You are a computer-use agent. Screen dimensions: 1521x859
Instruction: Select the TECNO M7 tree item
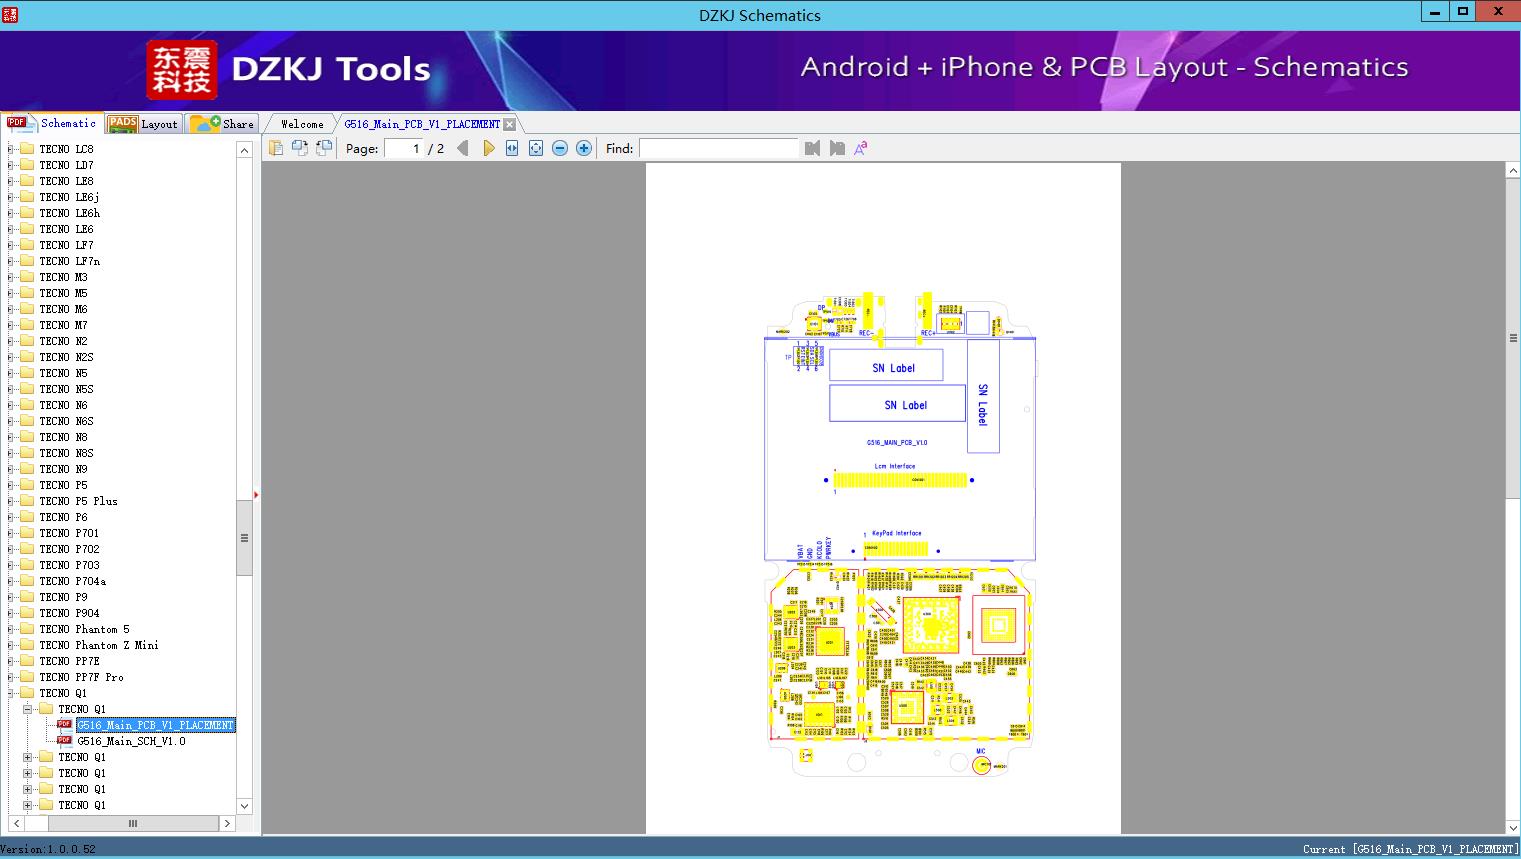[63, 325]
